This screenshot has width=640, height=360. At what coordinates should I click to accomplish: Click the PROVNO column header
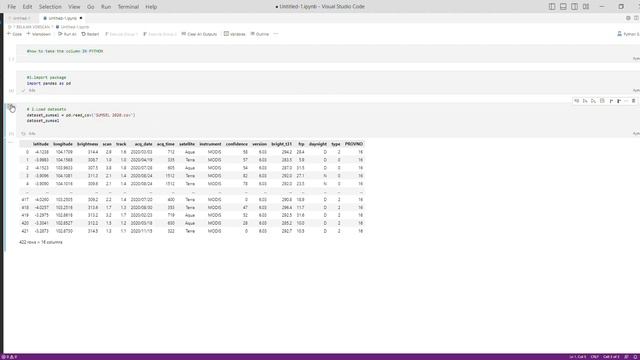[354, 144]
